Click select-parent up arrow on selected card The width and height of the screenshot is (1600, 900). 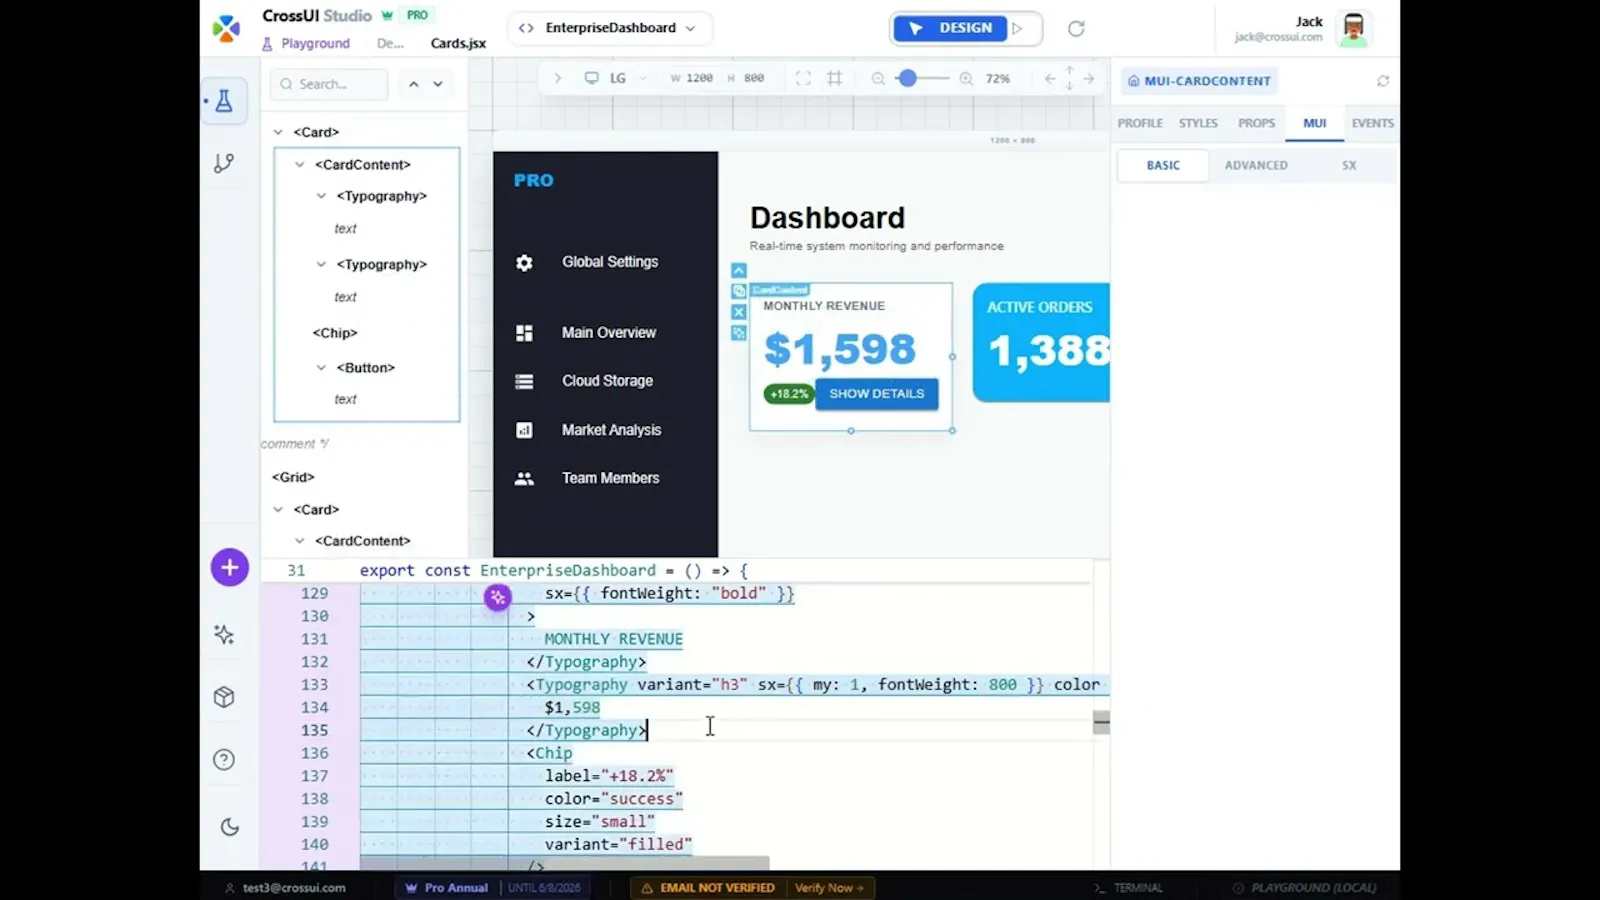(739, 270)
